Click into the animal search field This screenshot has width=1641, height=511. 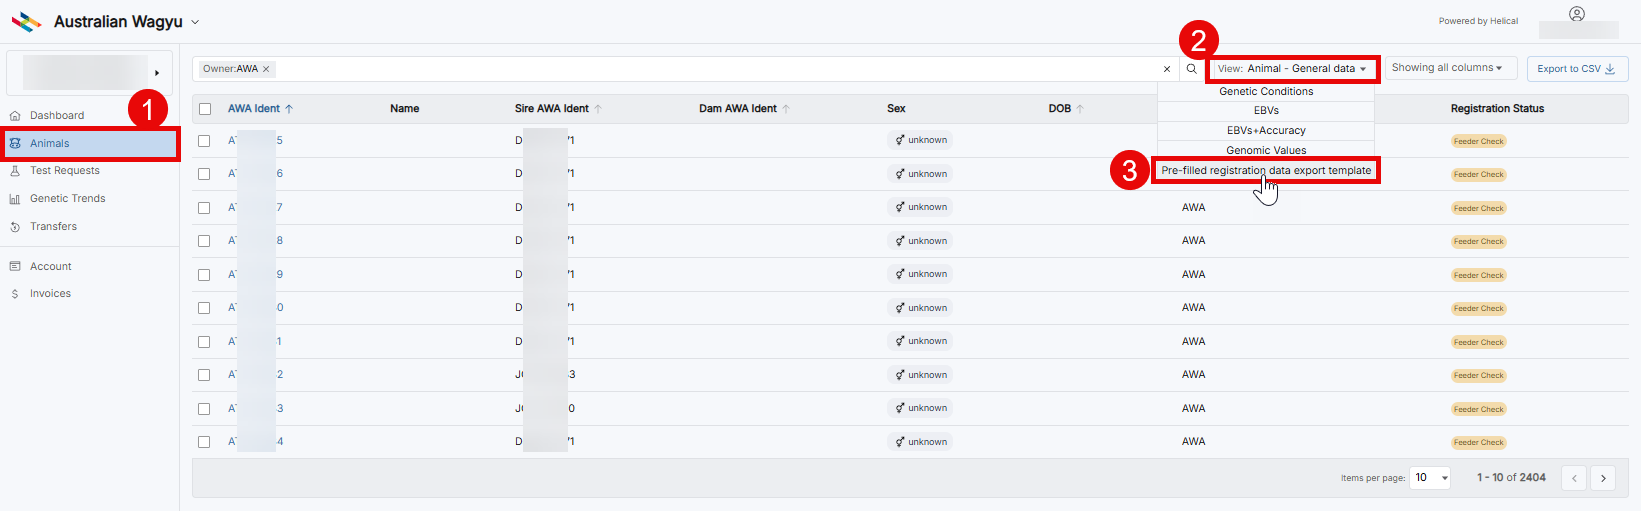(x=700, y=69)
